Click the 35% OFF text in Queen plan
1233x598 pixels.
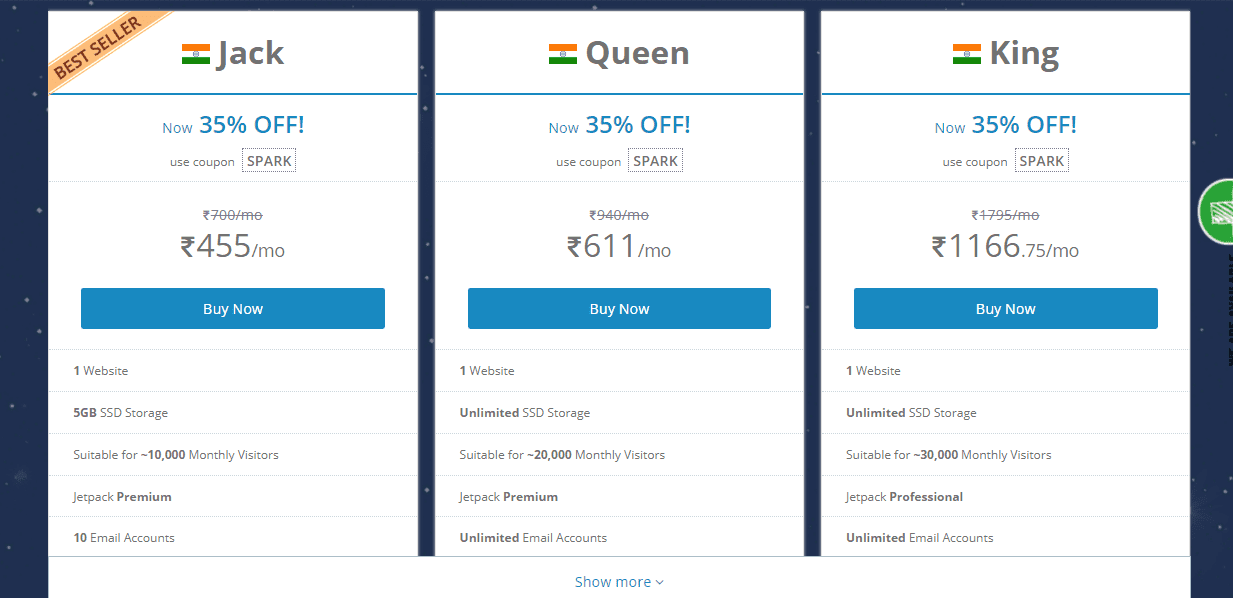tap(638, 125)
